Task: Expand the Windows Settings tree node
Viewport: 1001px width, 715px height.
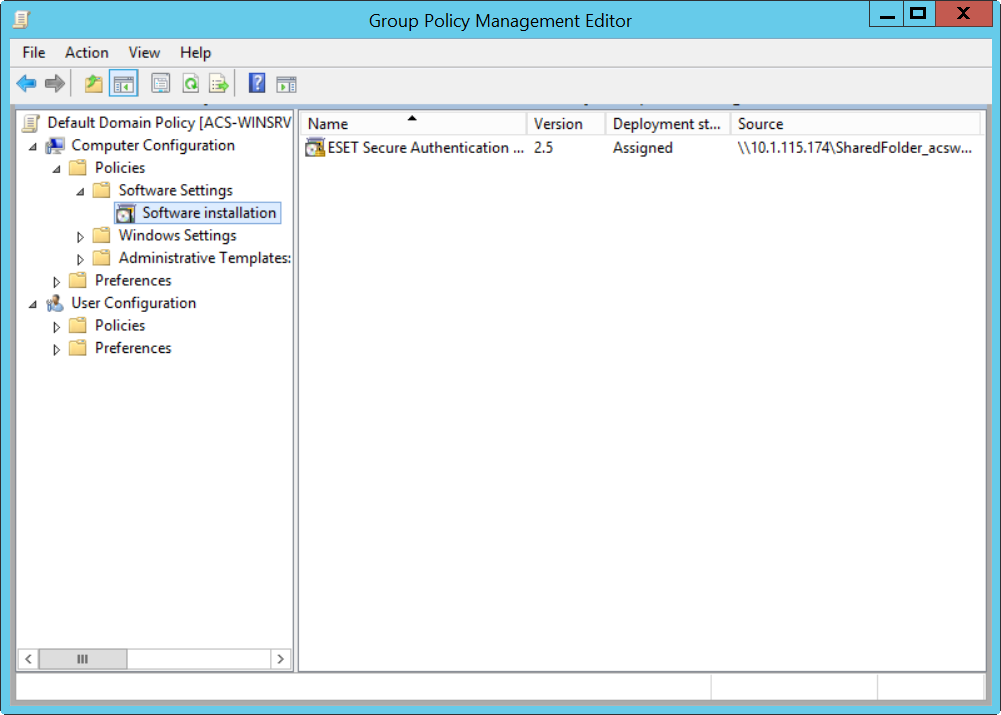Action: click(80, 235)
